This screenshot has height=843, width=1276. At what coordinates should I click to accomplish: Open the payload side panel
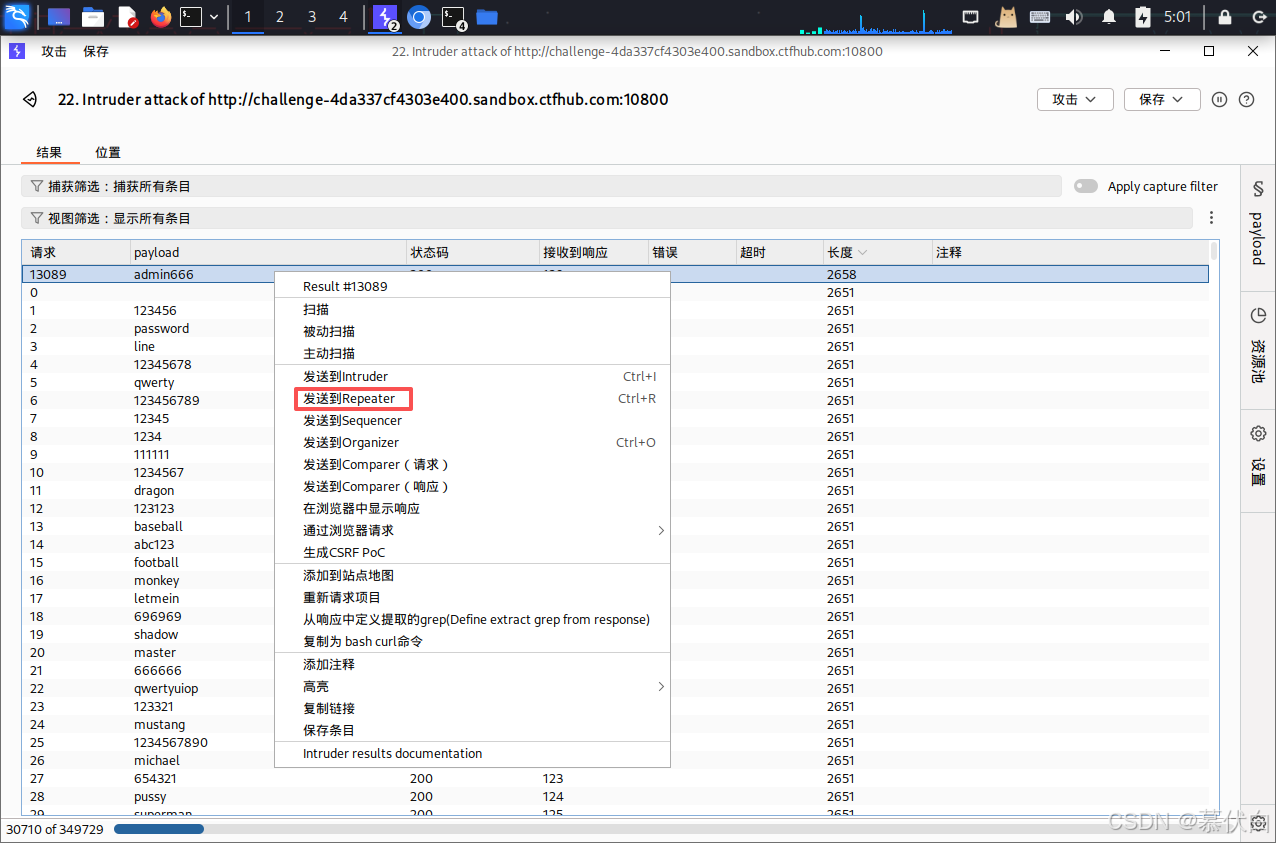pyautogui.click(x=1258, y=227)
